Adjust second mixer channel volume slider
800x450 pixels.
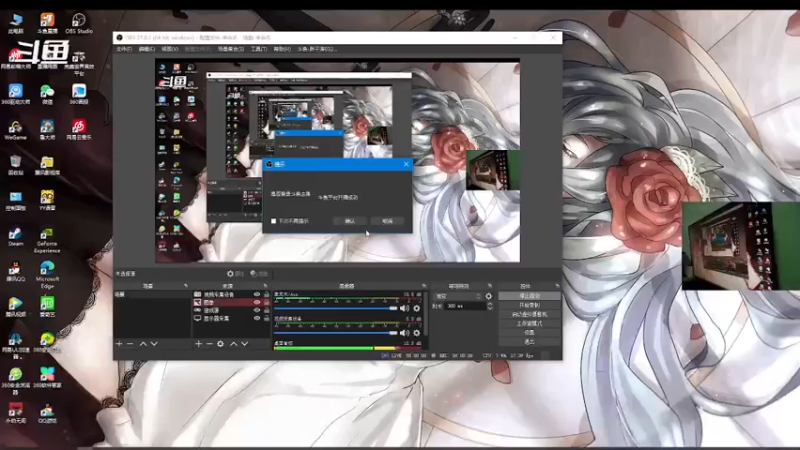click(336, 333)
